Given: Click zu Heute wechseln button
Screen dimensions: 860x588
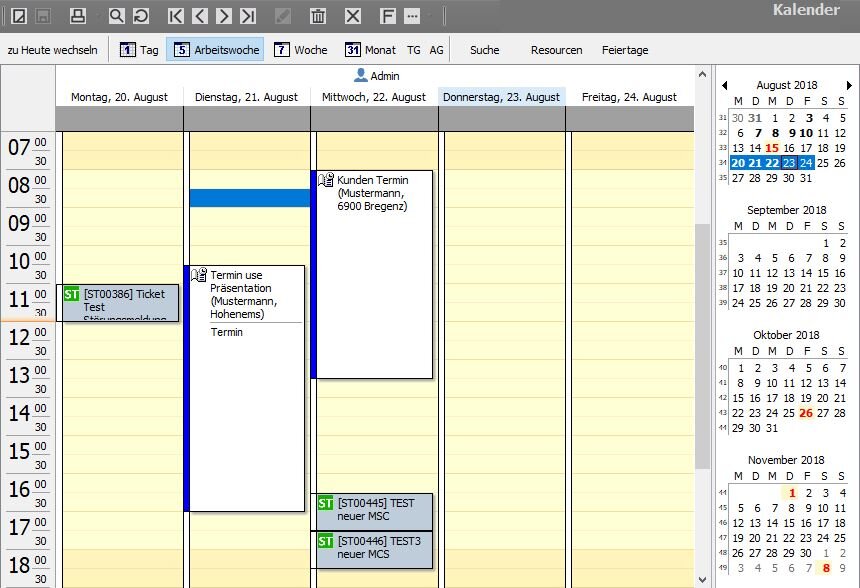Looking at the screenshot, I should 52,50.
